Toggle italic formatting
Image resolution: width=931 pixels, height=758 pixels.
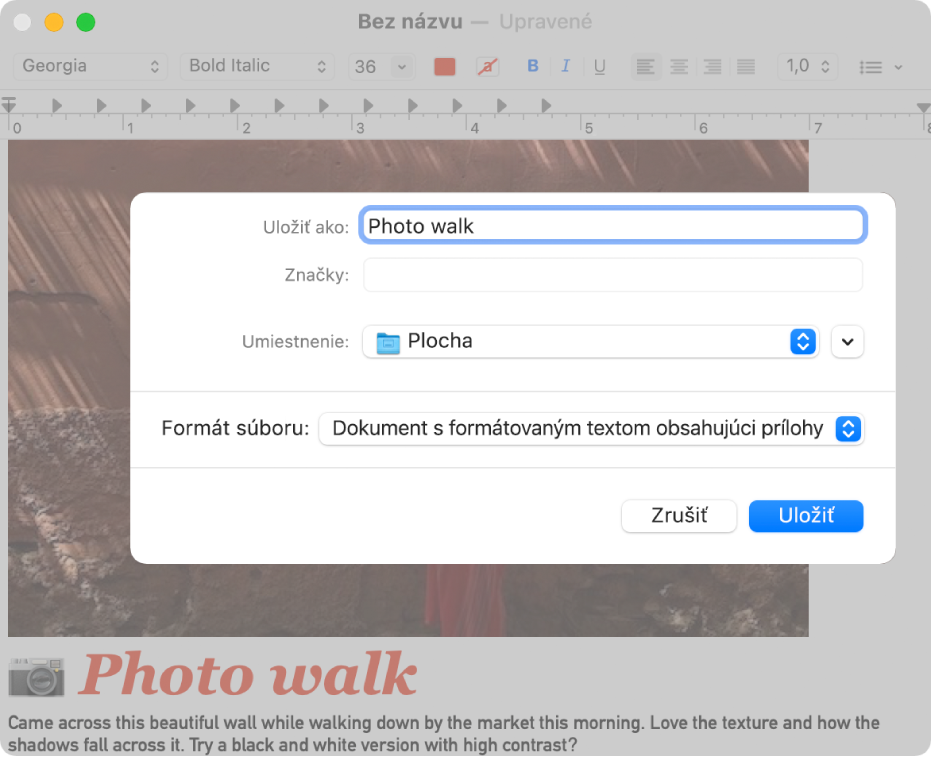(565, 66)
